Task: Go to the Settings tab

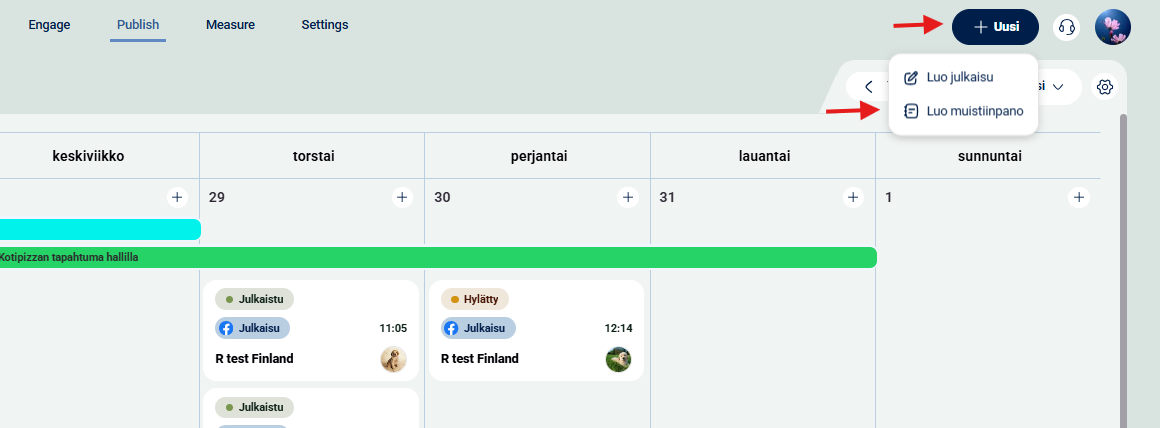Action: click(325, 24)
